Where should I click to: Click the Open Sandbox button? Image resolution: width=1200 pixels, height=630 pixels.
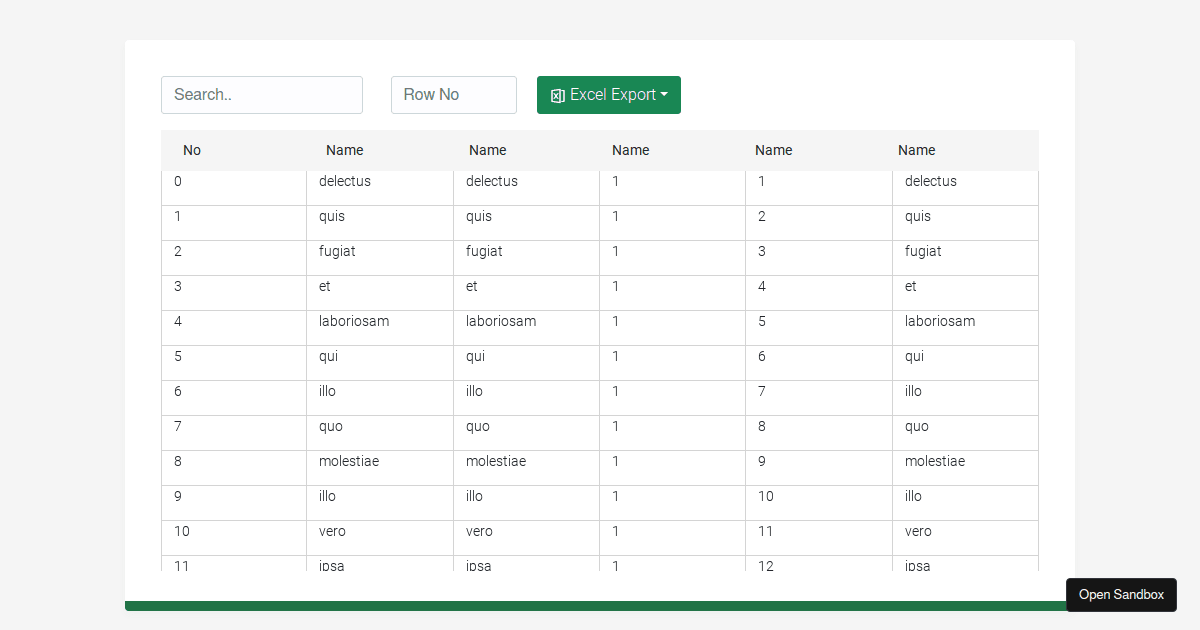pyautogui.click(x=1121, y=594)
